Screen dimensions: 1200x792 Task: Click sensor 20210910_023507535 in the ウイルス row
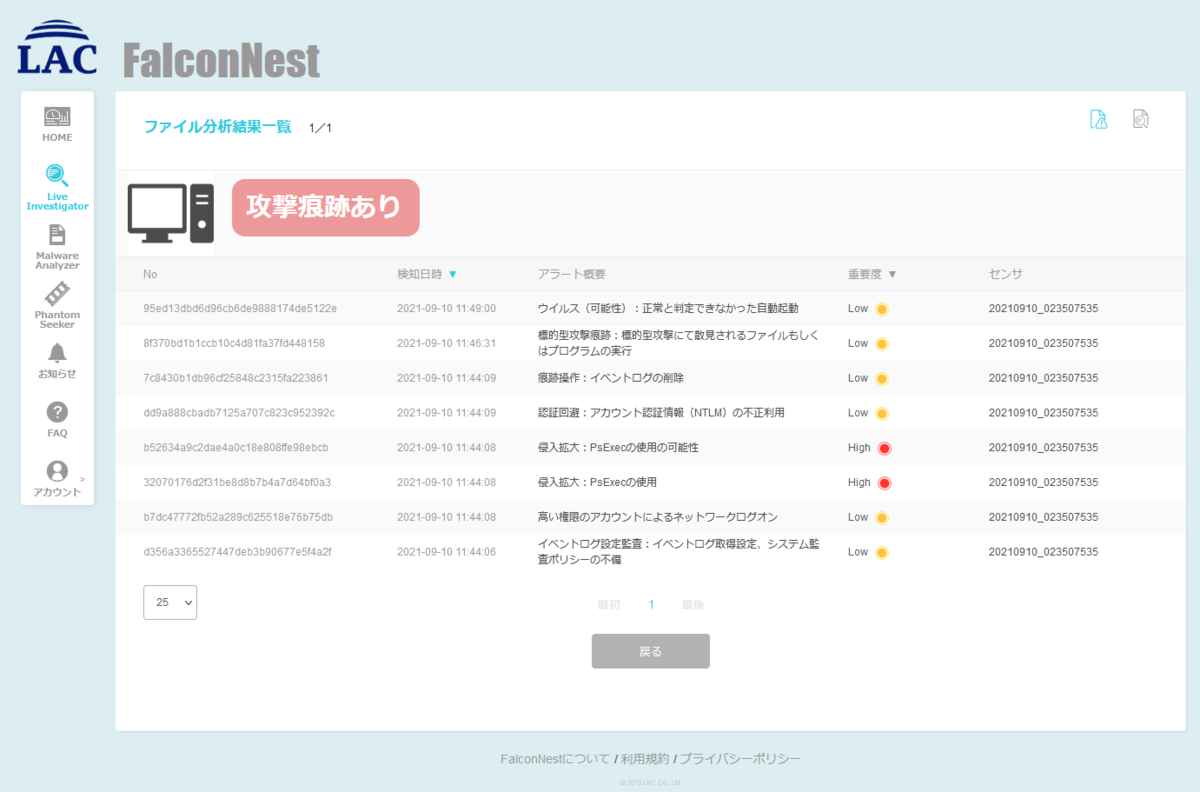click(1043, 308)
